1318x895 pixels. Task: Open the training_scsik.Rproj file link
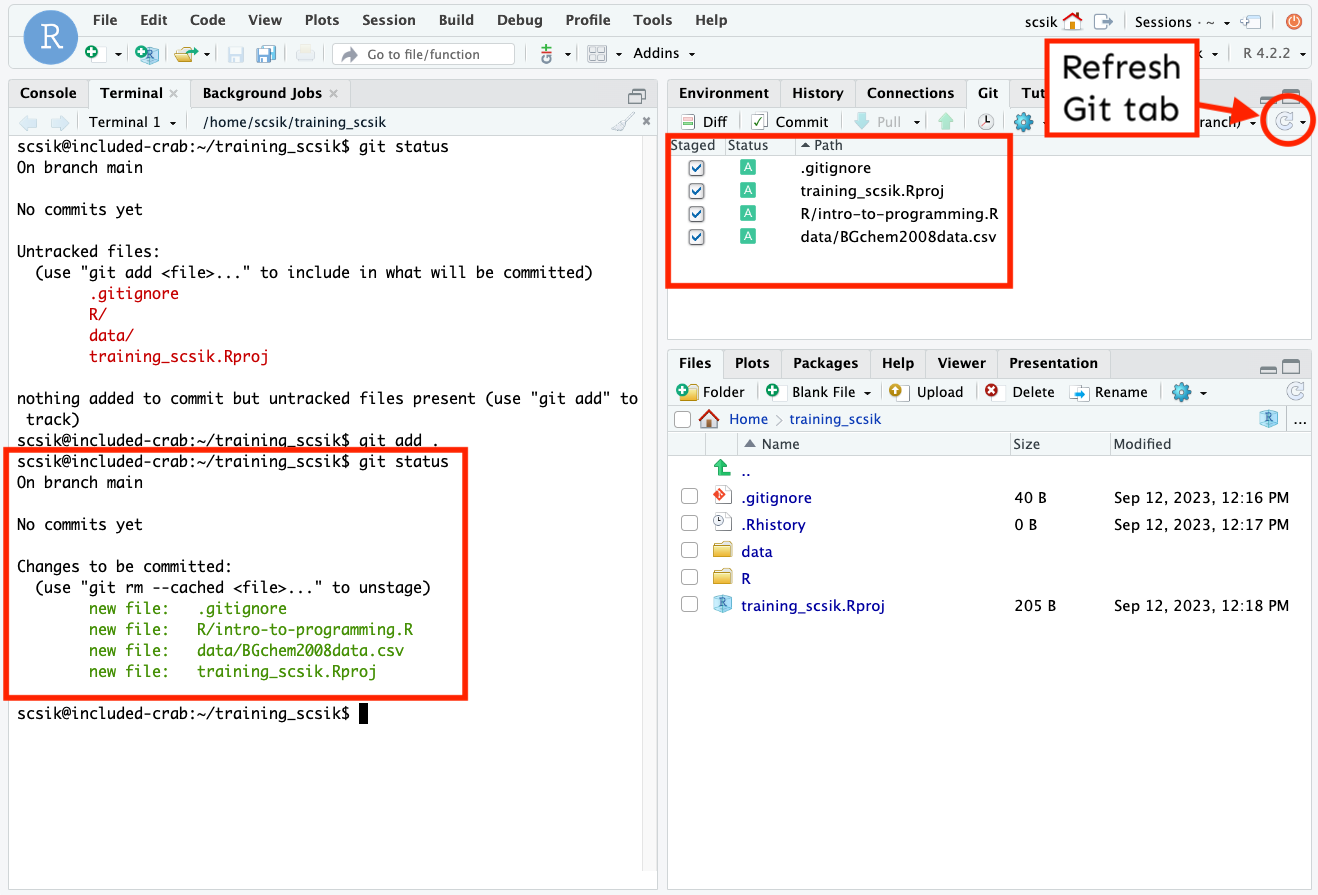tap(812, 605)
